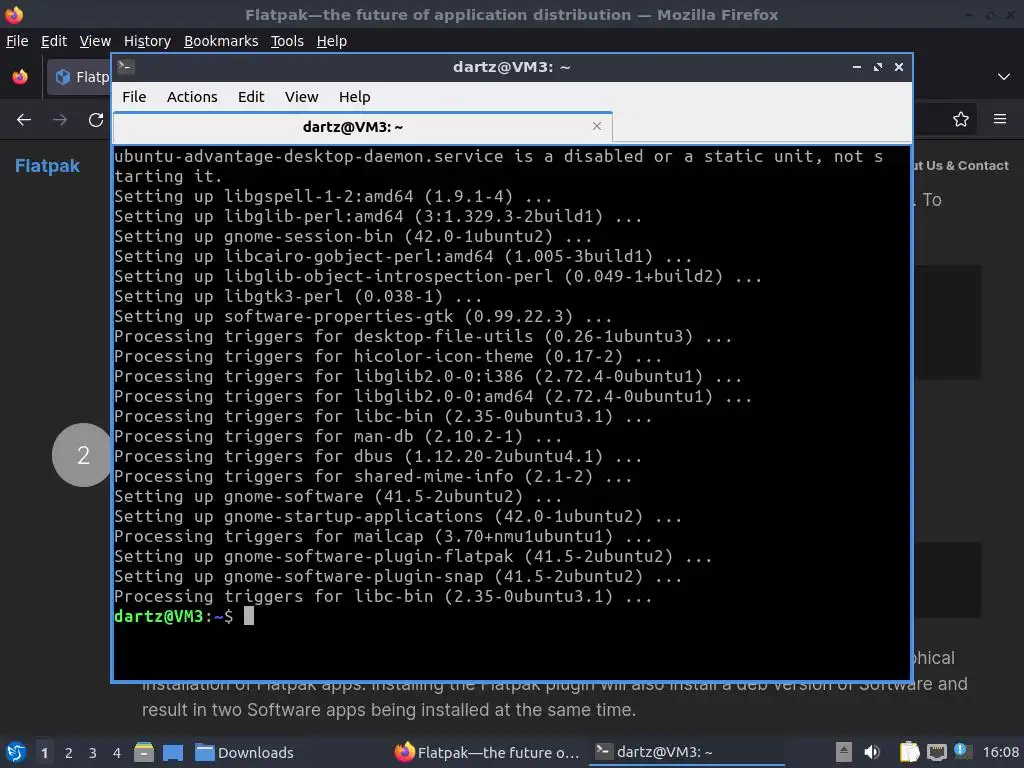Switch to workspace 2

coord(69,753)
